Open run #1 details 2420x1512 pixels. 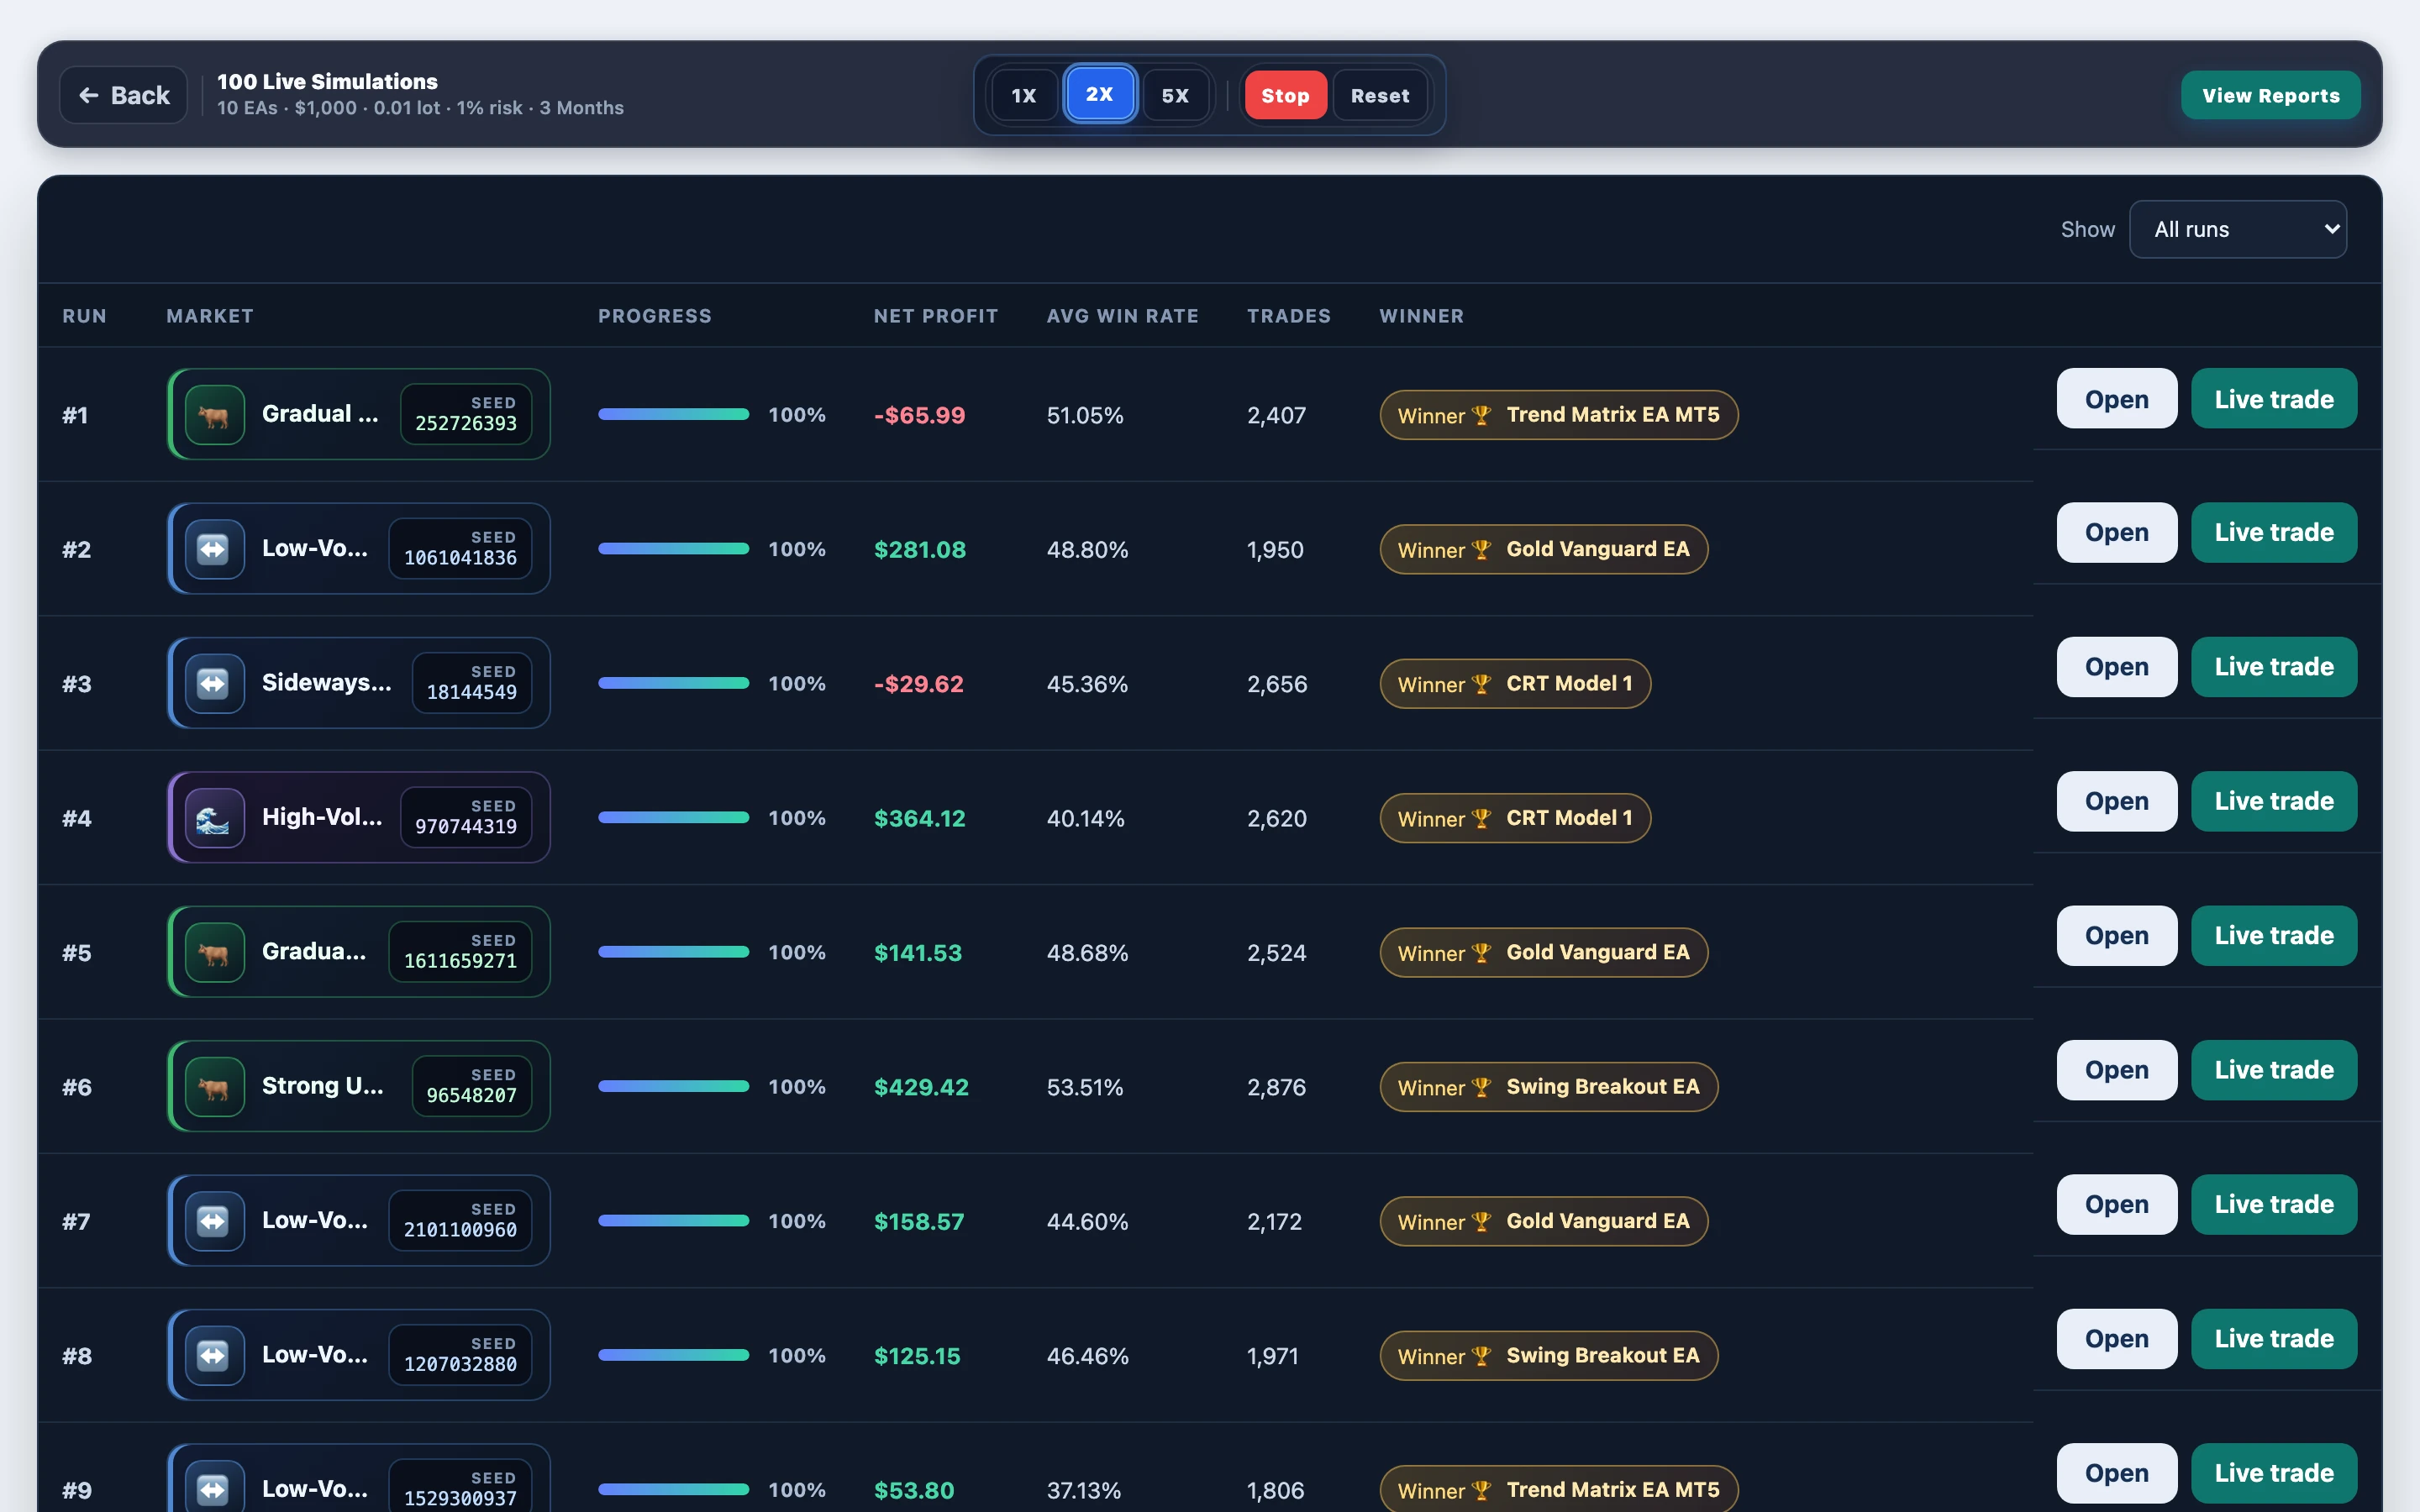pyautogui.click(x=2117, y=398)
